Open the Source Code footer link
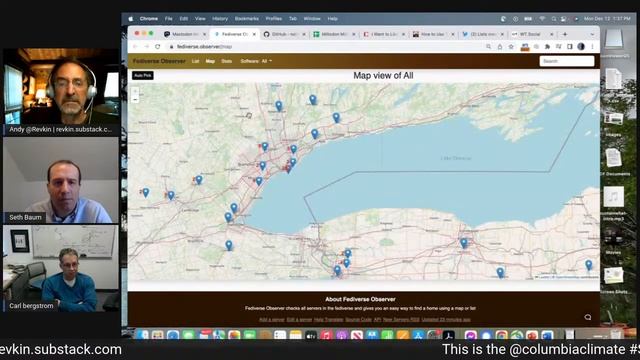 point(358,320)
